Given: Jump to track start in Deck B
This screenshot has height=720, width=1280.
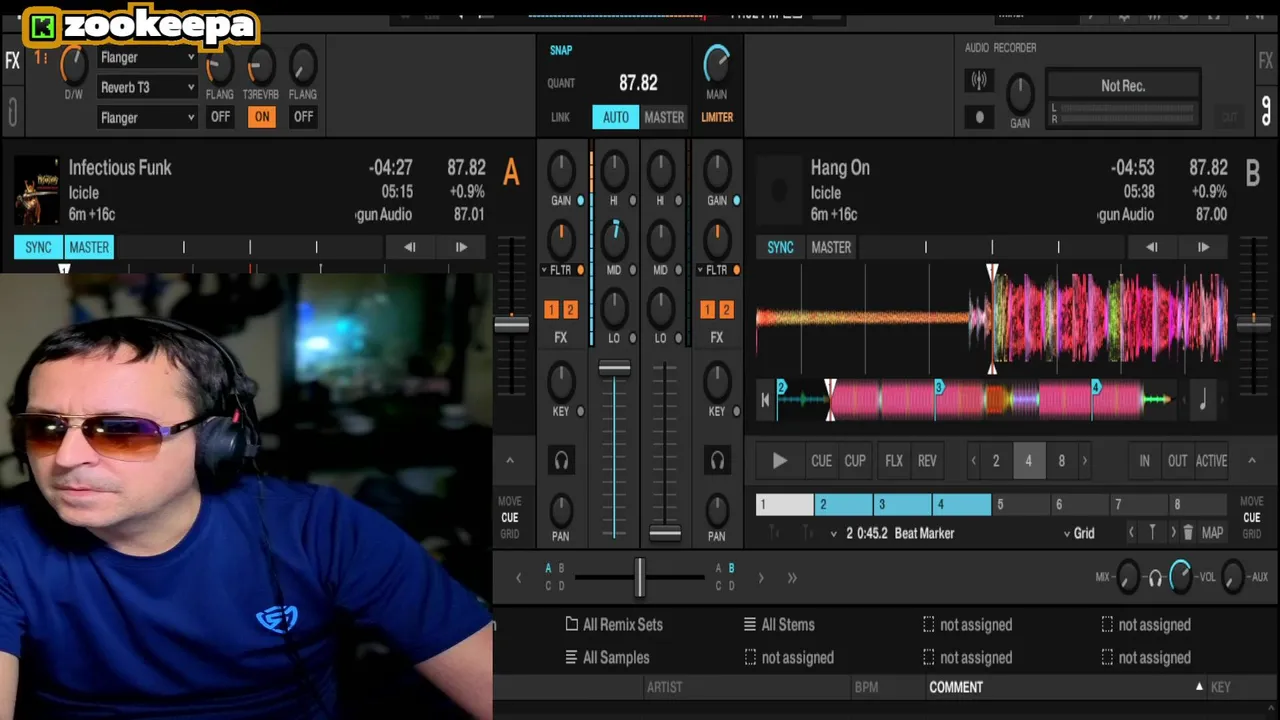Looking at the screenshot, I should click(x=765, y=400).
